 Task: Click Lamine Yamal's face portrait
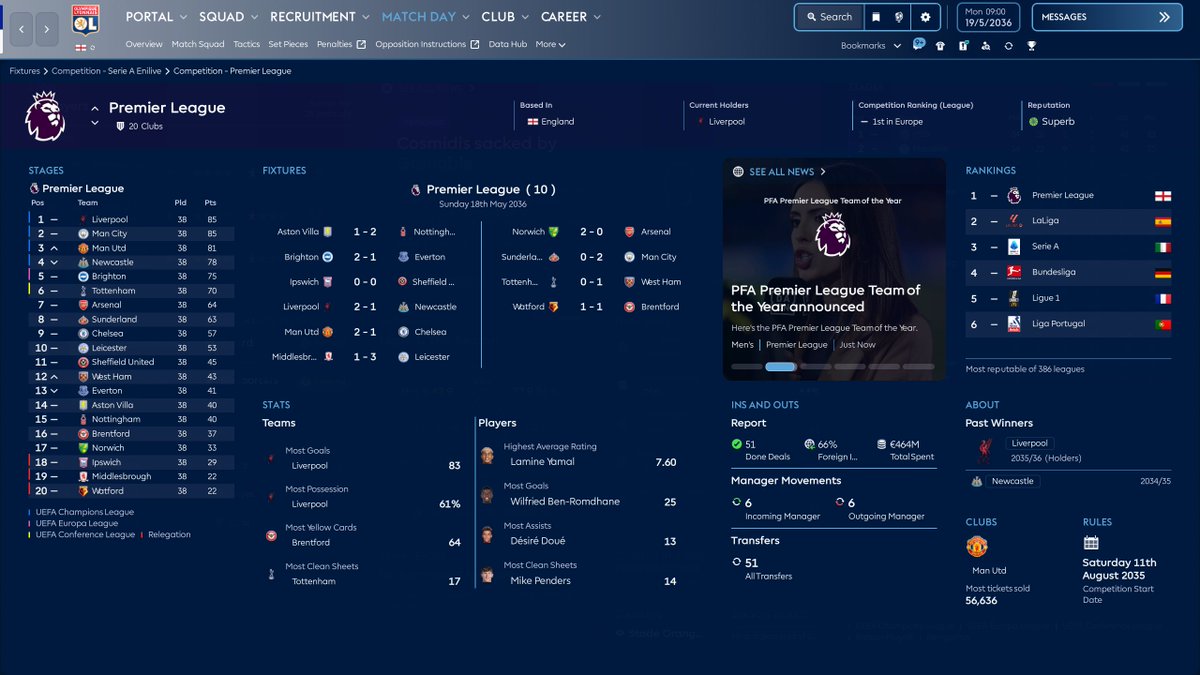487,455
